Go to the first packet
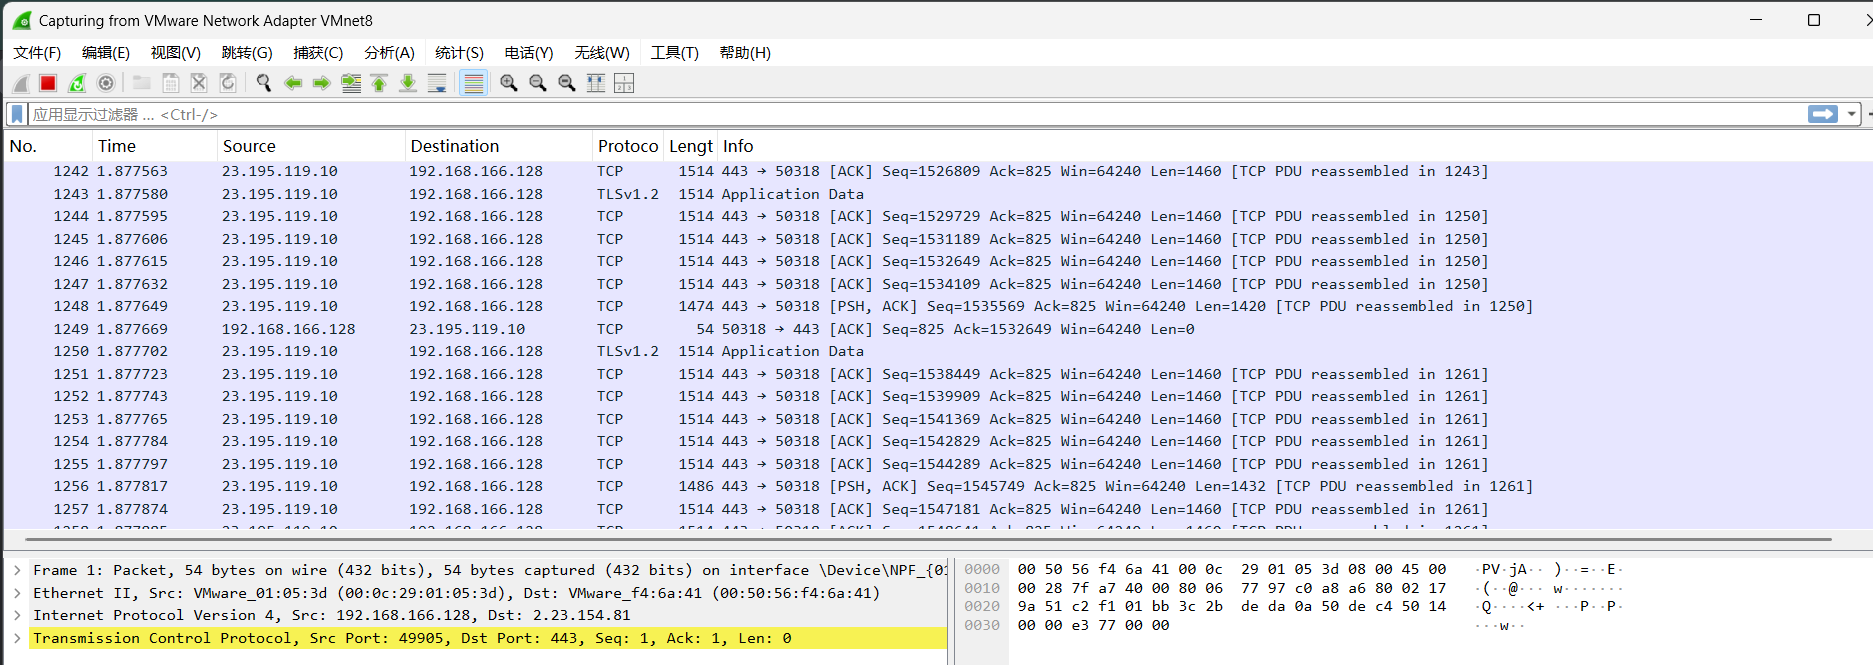Screen dimensions: 1873x665 click(379, 83)
